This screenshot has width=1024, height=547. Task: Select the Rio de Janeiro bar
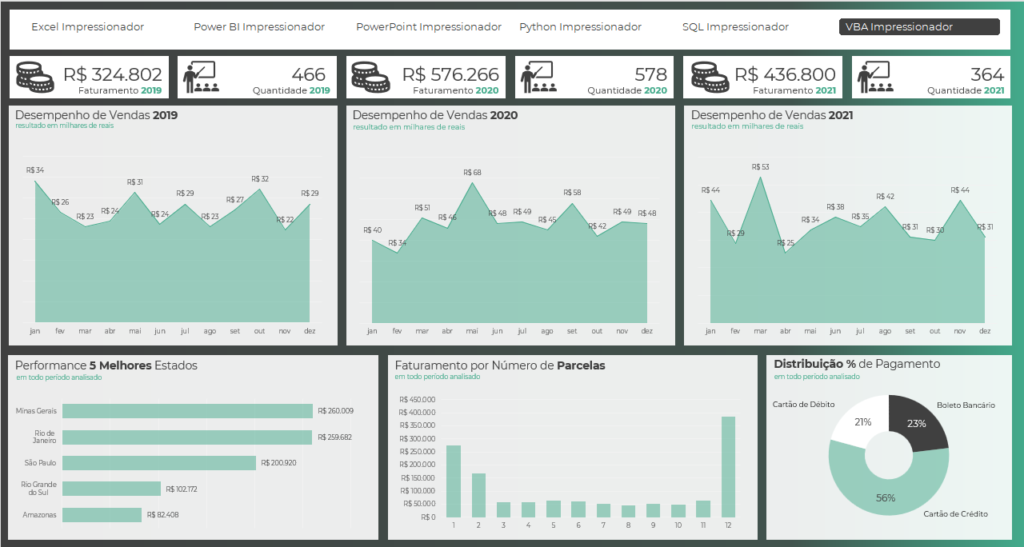[x=187, y=437]
